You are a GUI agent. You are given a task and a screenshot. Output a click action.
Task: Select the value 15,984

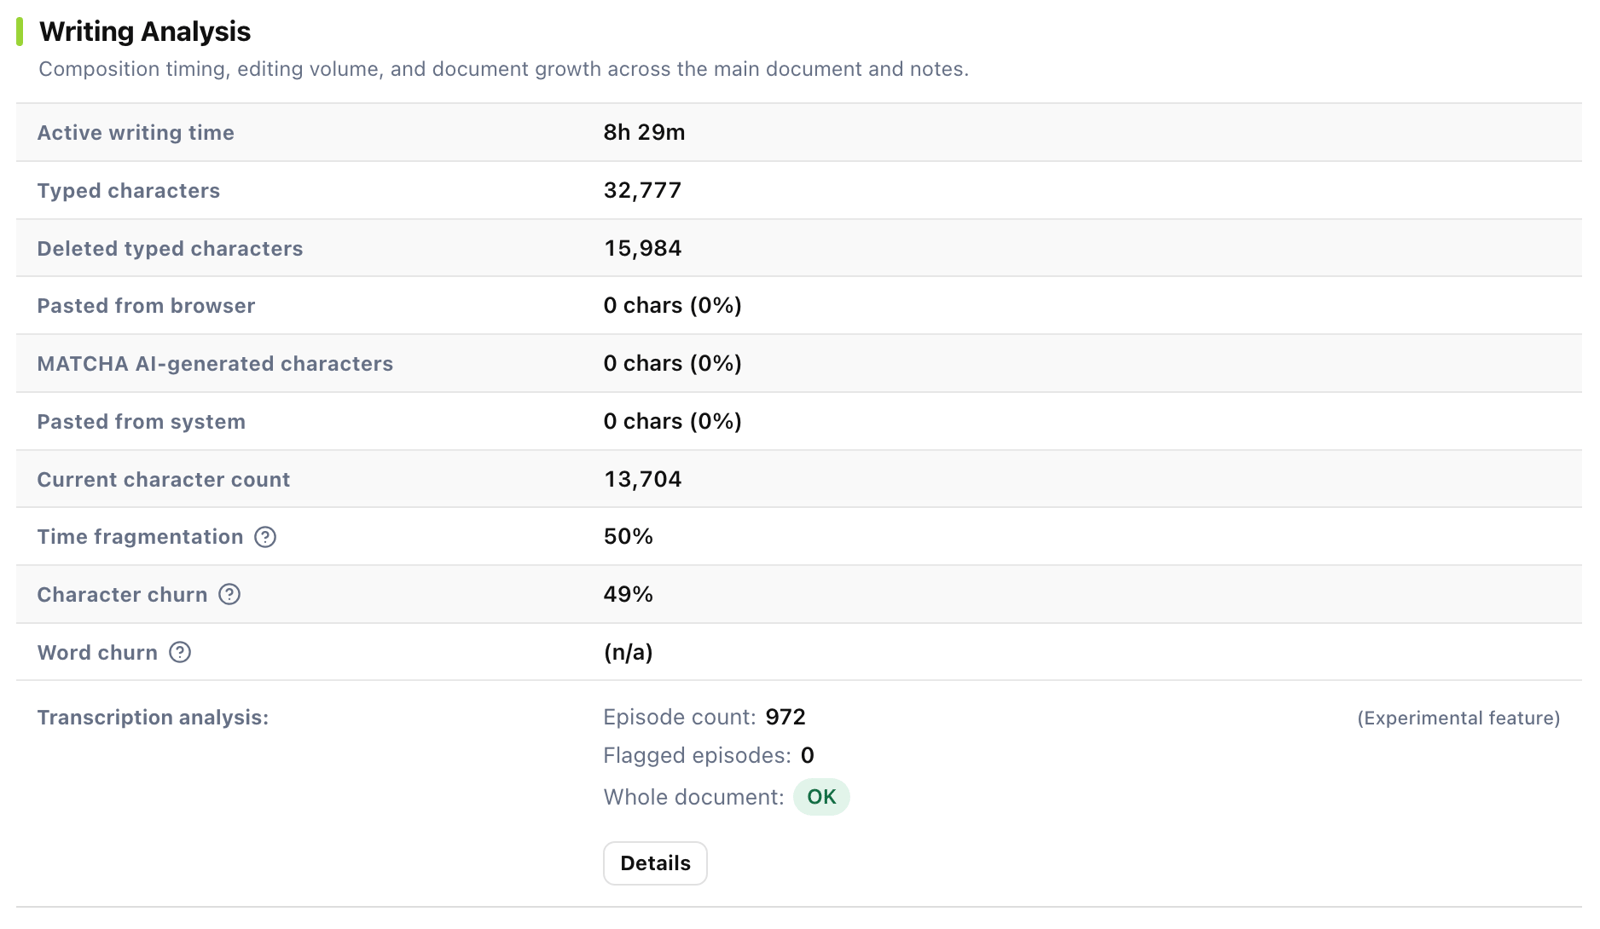(642, 249)
